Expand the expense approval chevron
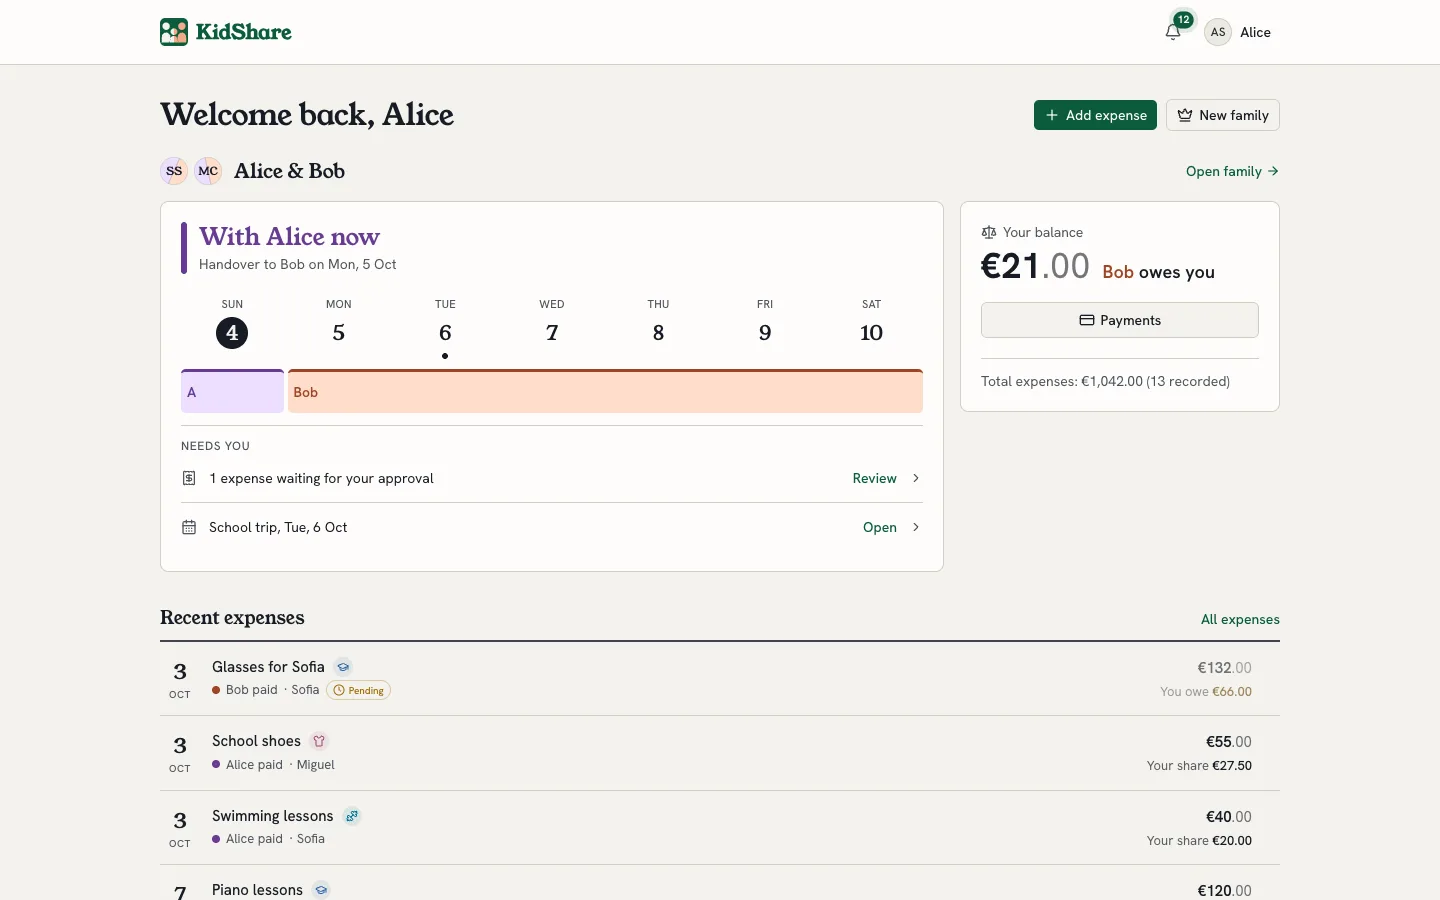Screen dimensions: 1440x900 coord(916,478)
